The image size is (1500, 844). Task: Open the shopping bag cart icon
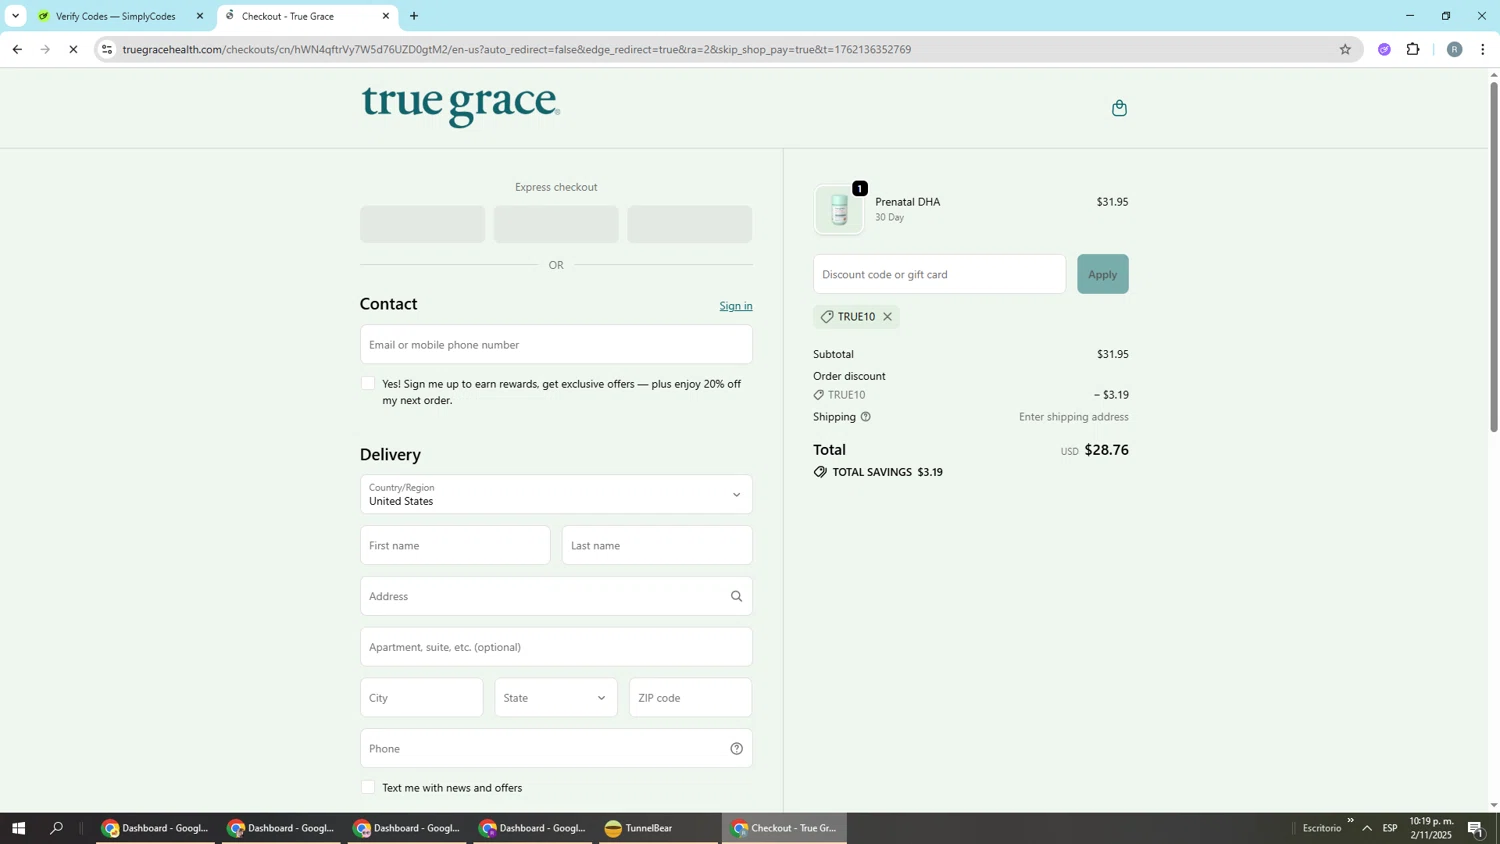click(x=1119, y=108)
